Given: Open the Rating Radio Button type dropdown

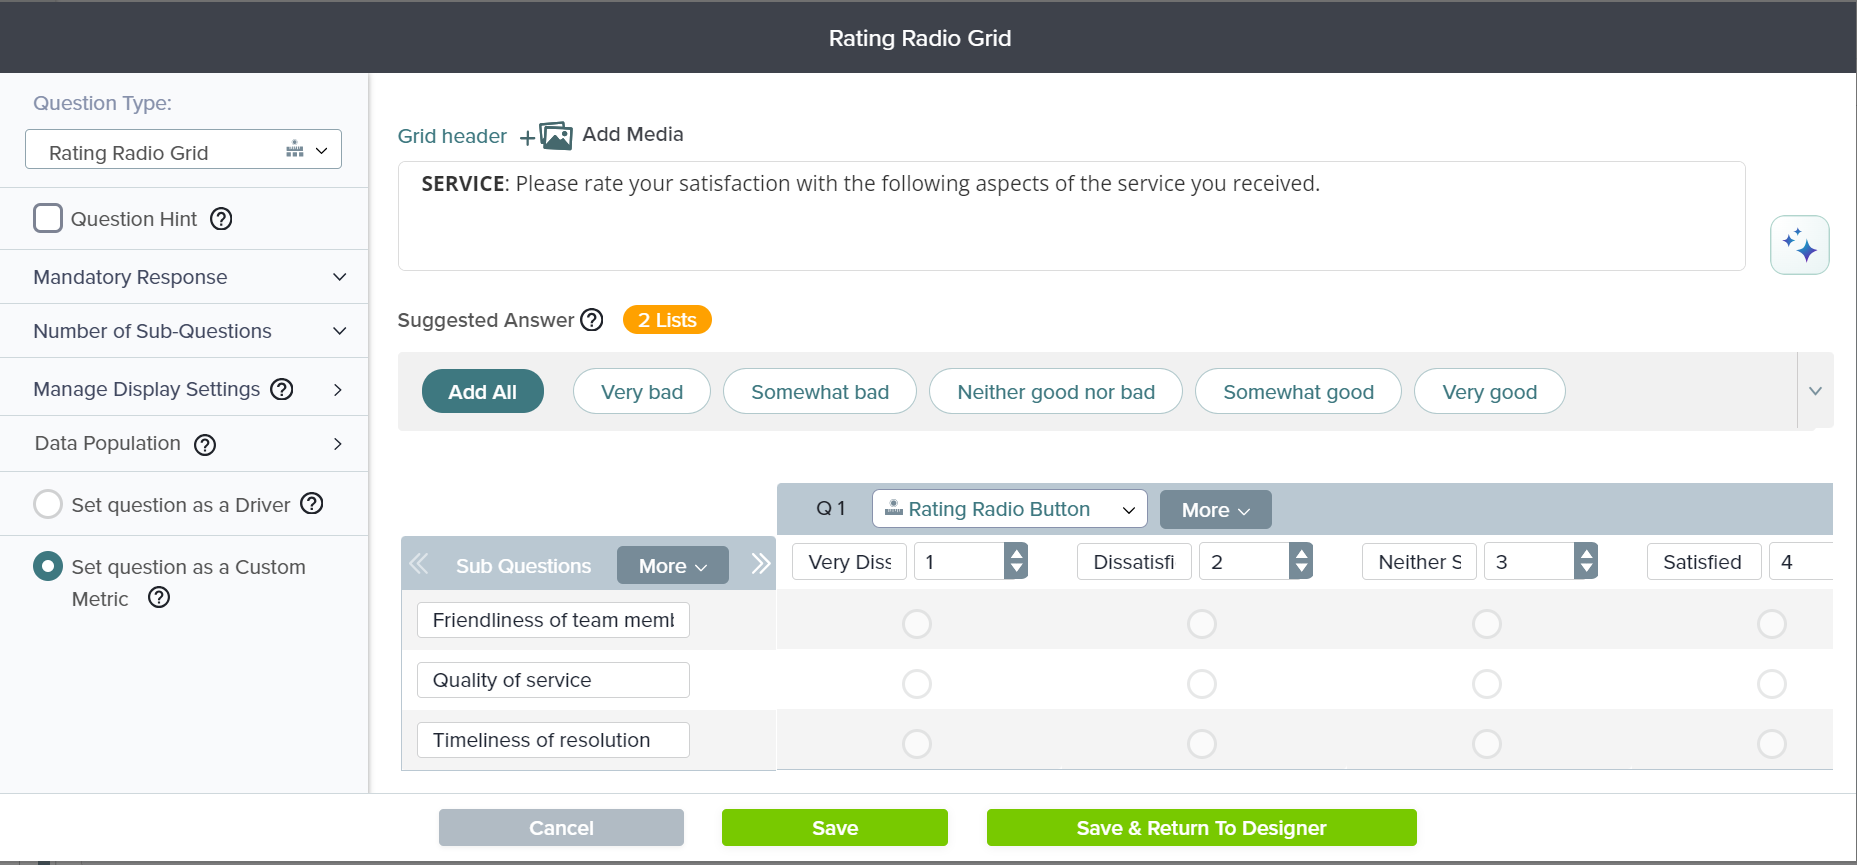Looking at the screenshot, I should (1009, 509).
